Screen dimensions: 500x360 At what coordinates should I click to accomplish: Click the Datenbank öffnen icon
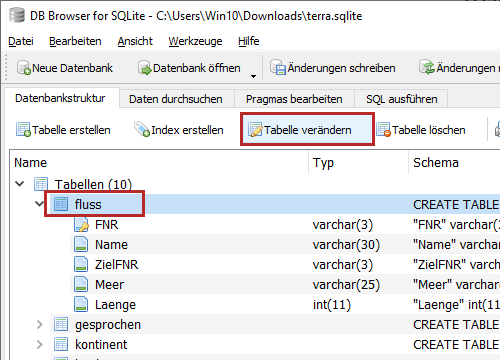145,68
